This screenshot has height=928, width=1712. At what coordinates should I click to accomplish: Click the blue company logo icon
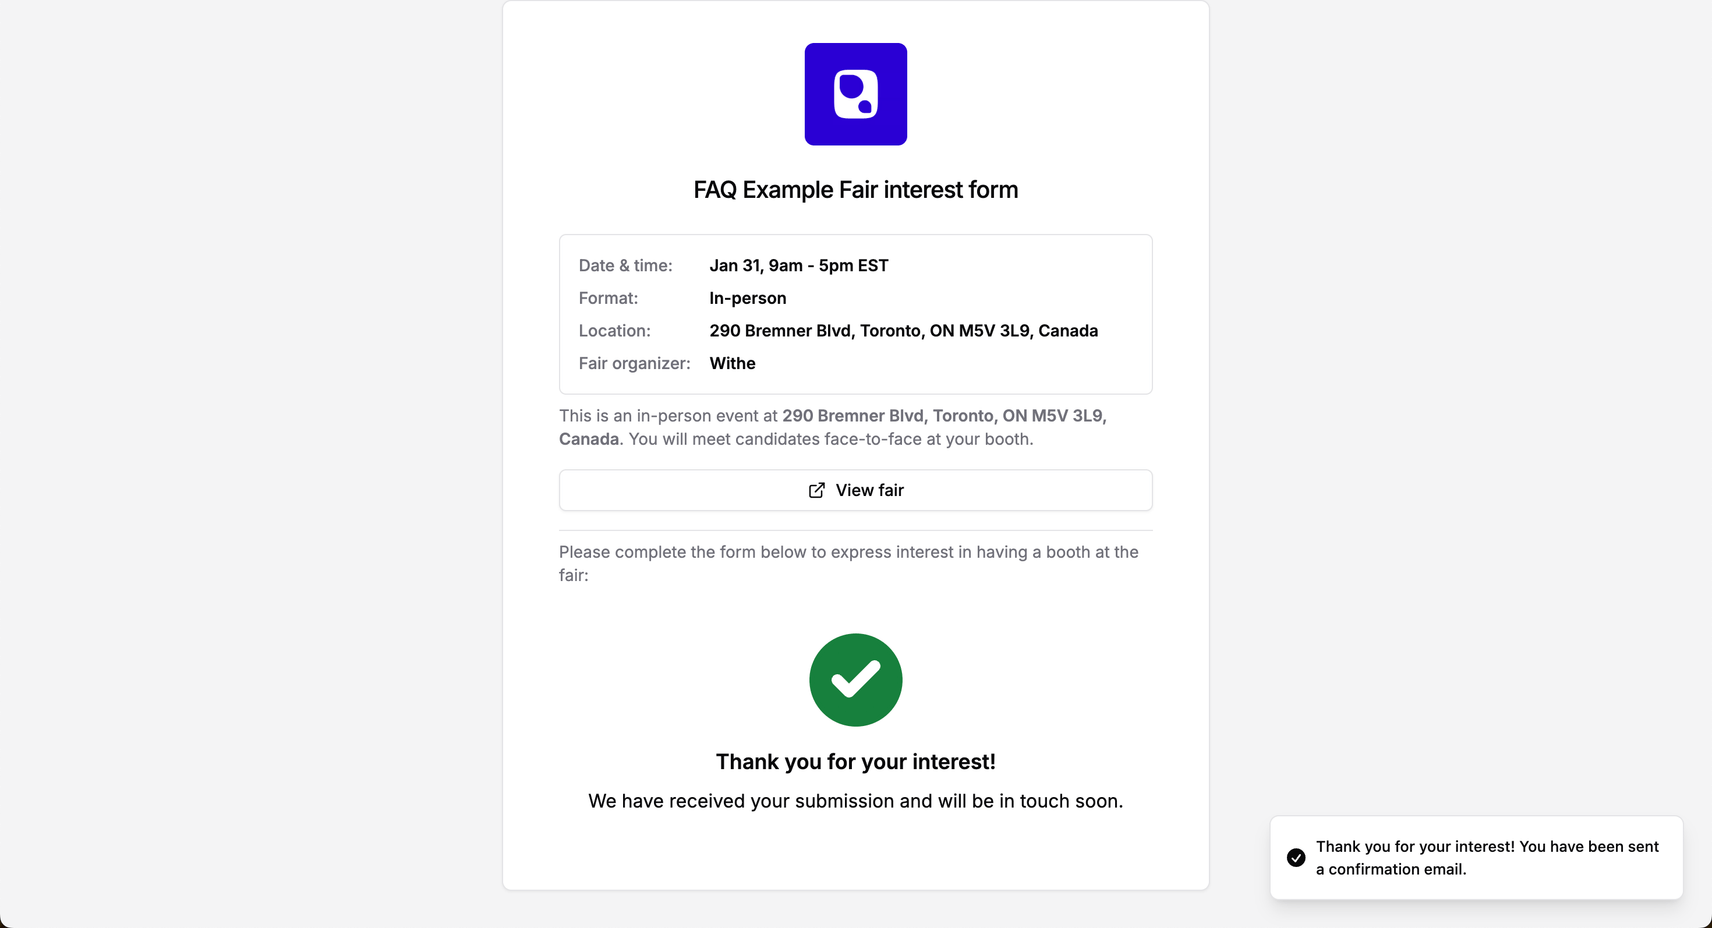click(x=855, y=94)
